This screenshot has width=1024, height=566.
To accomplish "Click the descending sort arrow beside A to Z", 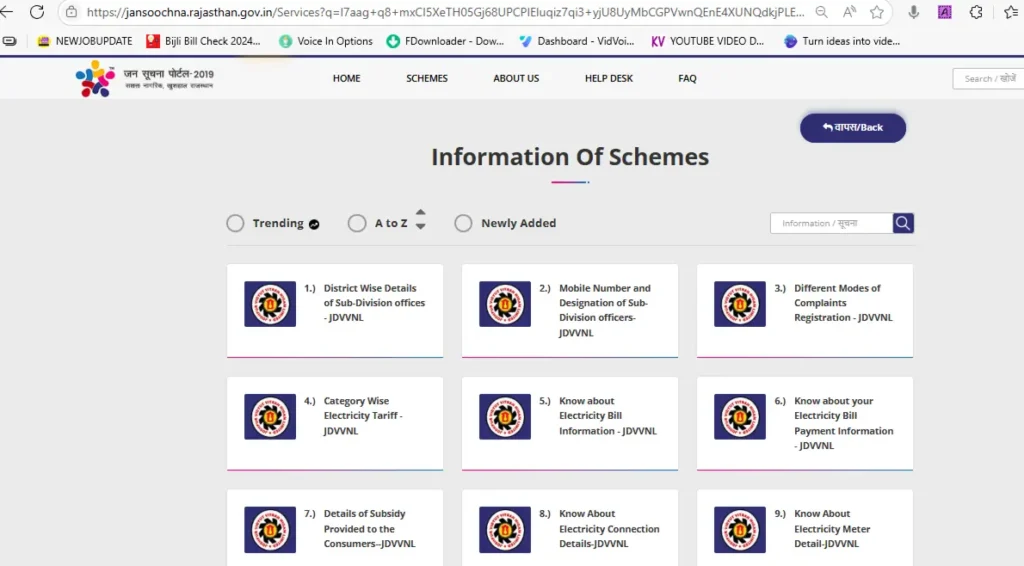I will [x=420, y=227].
